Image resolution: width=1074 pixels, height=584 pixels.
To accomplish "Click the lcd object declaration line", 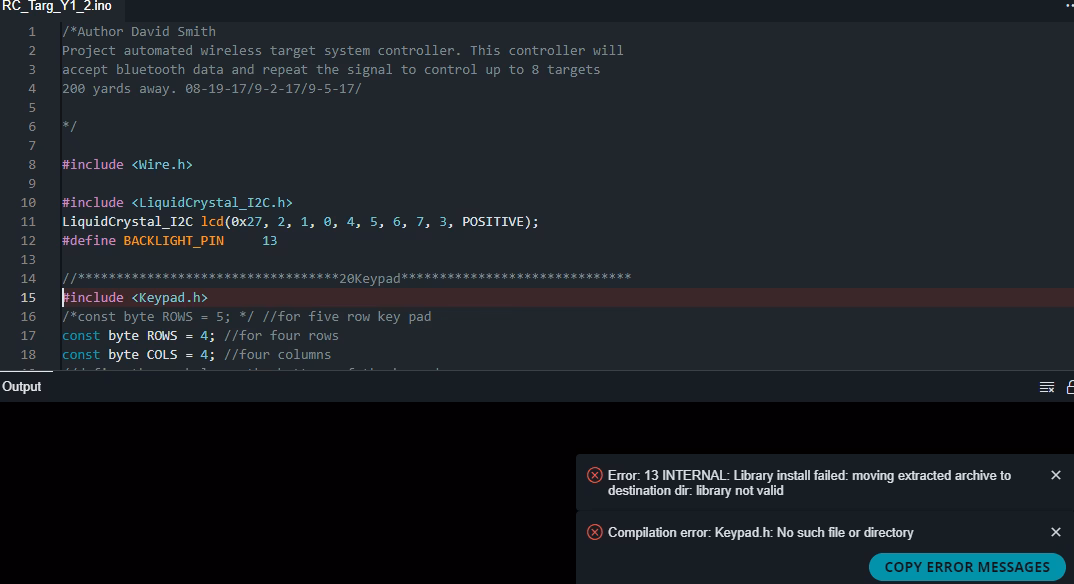I will click(300, 222).
